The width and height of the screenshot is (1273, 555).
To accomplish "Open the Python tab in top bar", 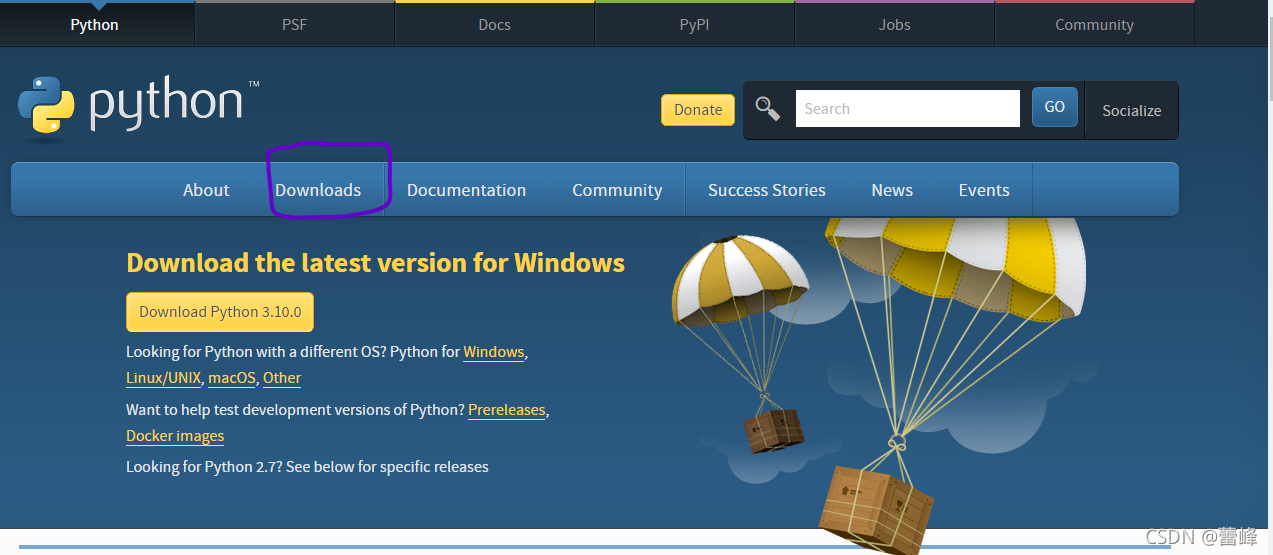I will (x=95, y=24).
